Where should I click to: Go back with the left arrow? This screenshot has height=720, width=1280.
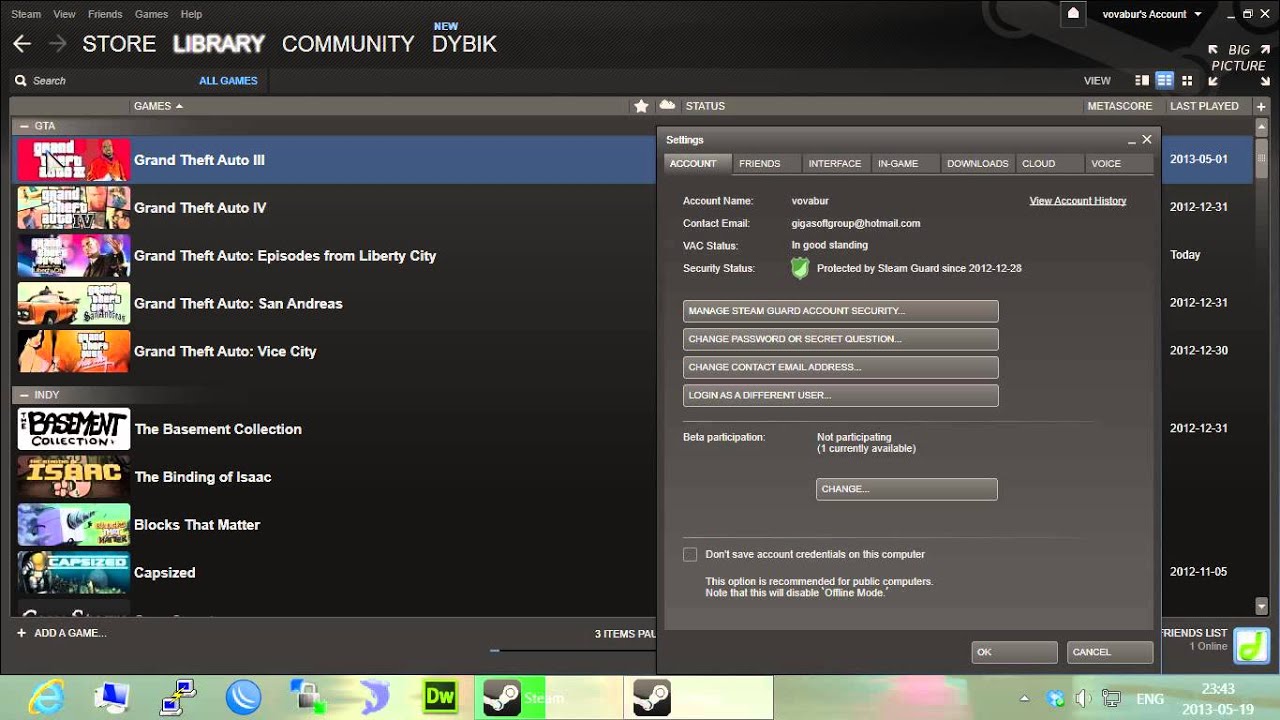tap(22, 44)
